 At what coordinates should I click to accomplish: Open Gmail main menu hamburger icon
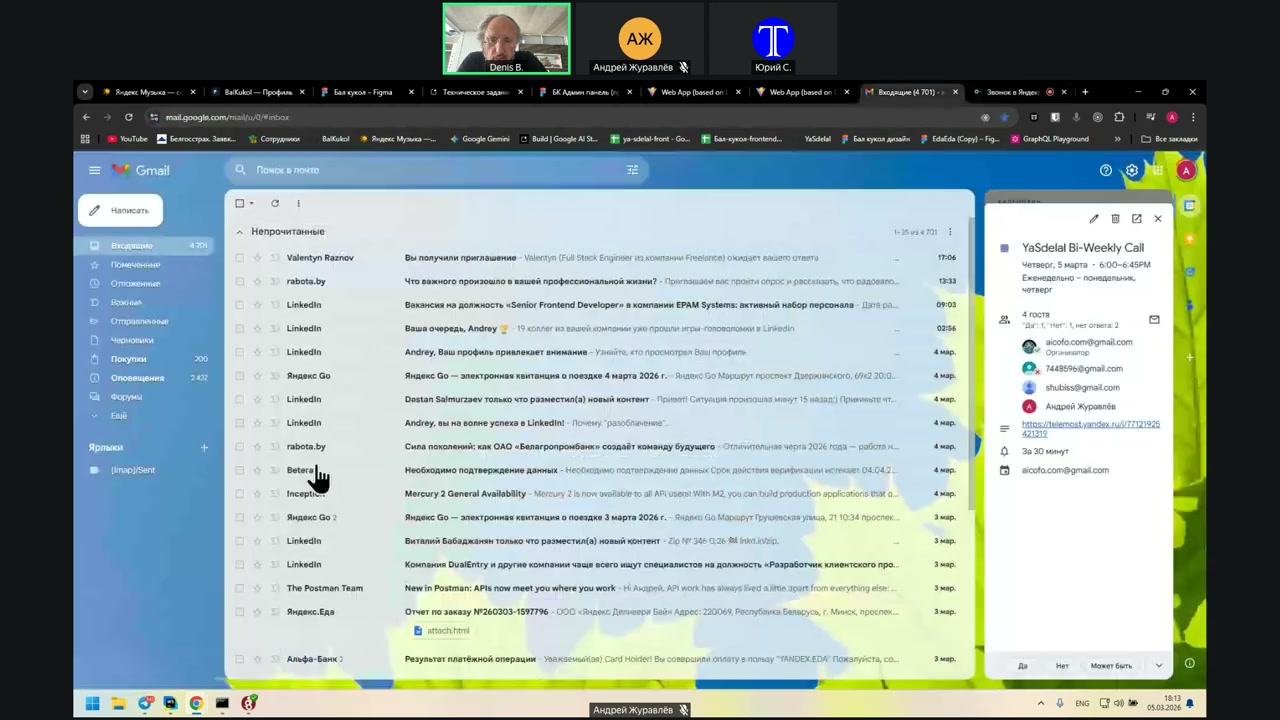tap(94, 170)
